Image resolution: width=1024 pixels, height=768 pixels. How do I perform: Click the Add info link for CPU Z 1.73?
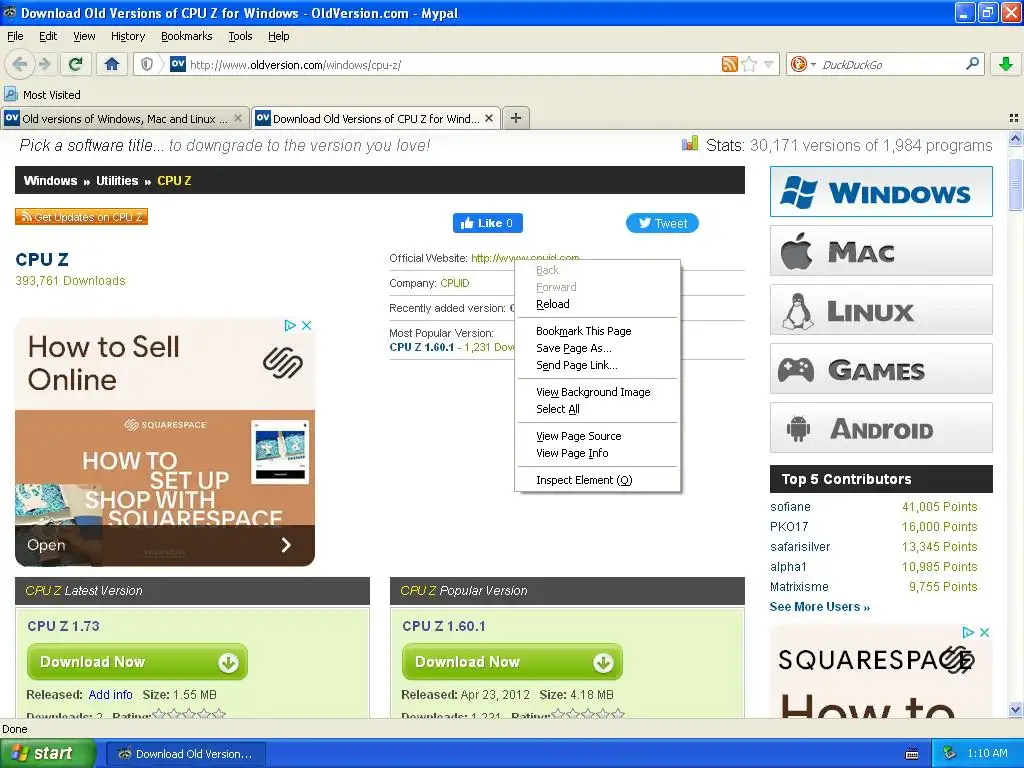pos(110,695)
